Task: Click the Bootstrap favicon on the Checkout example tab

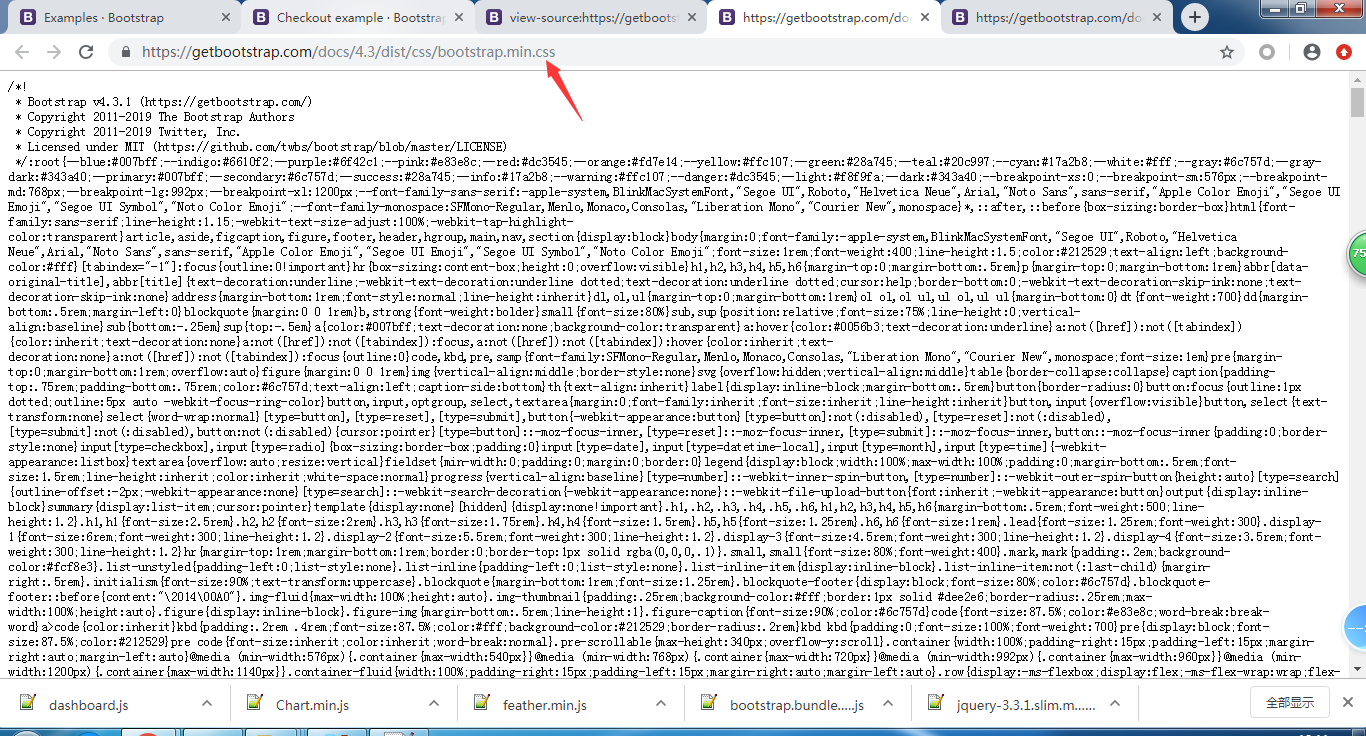Action: [x=261, y=17]
